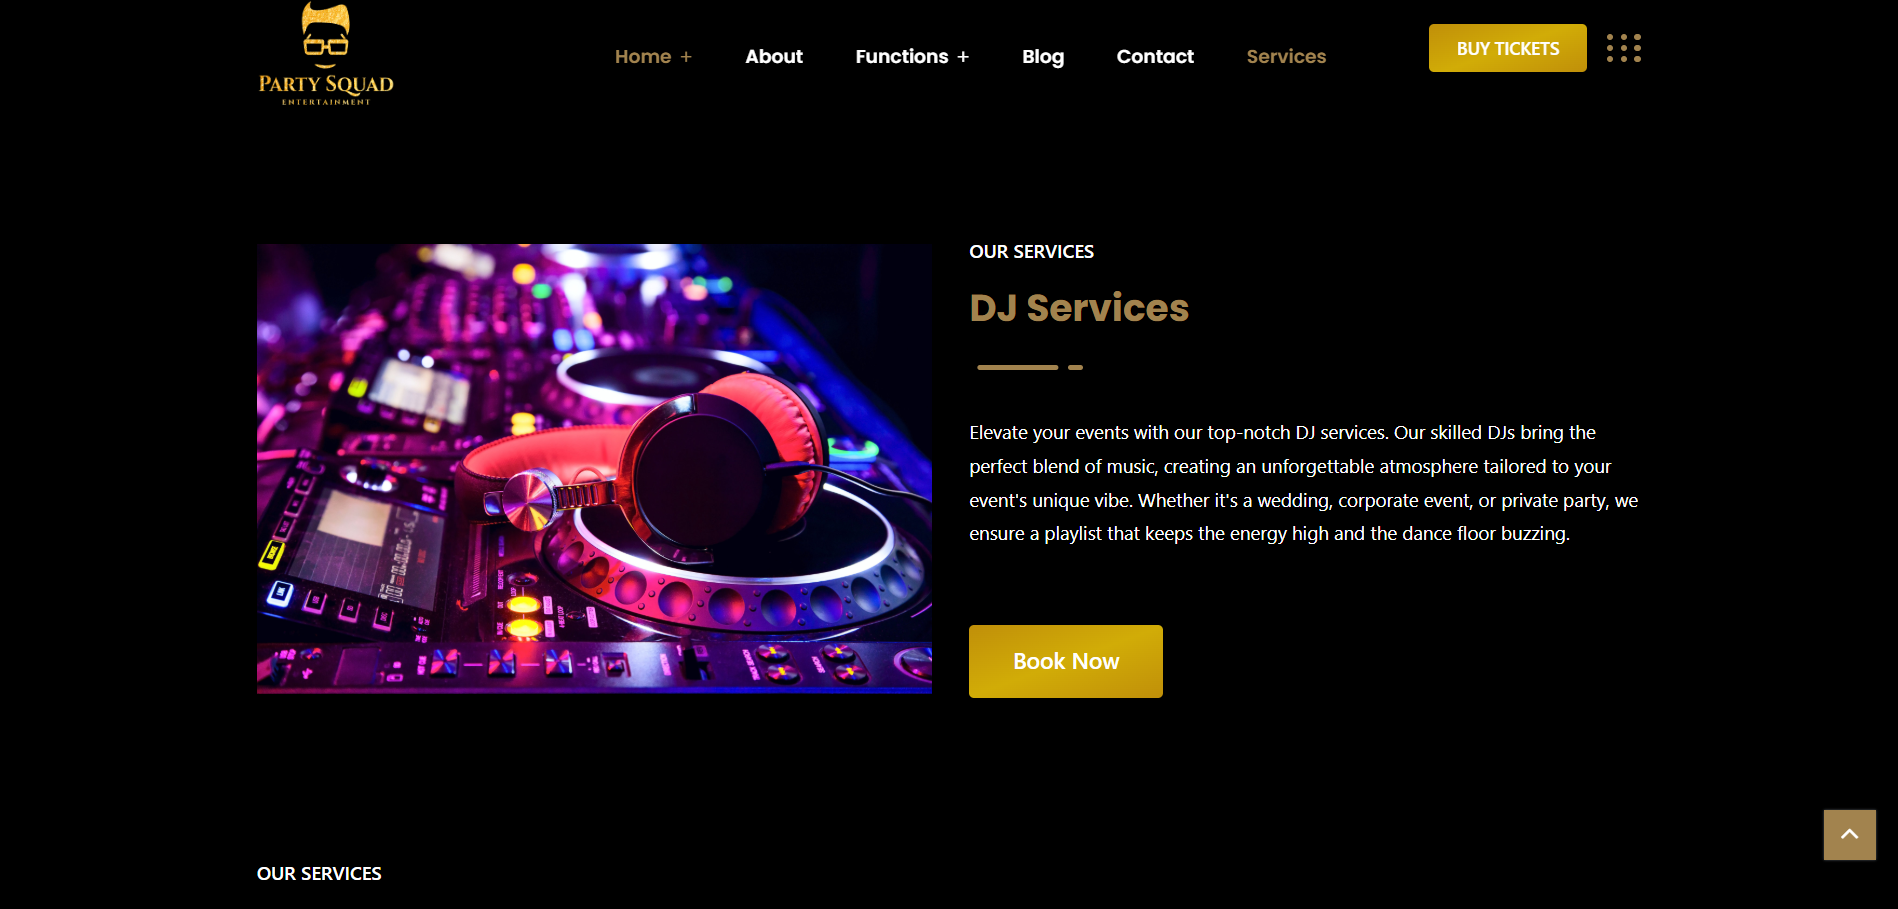Click the Party Squad Entertainment text
This screenshot has height=909, width=1898.
tap(326, 90)
